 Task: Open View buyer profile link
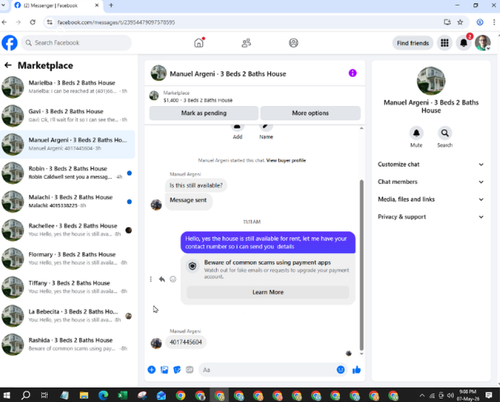tap(286, 160)
